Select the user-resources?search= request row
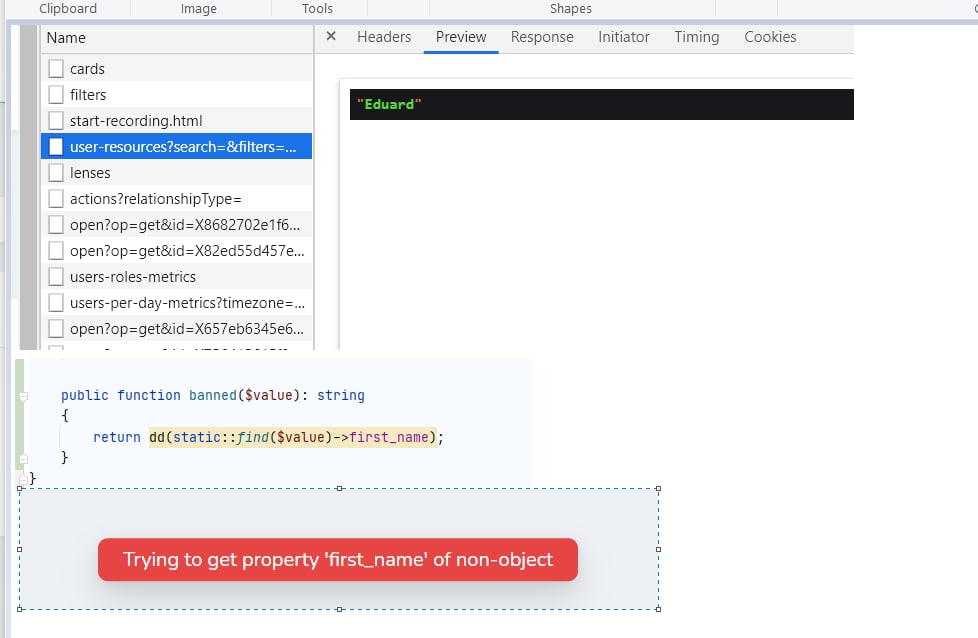 183,147
